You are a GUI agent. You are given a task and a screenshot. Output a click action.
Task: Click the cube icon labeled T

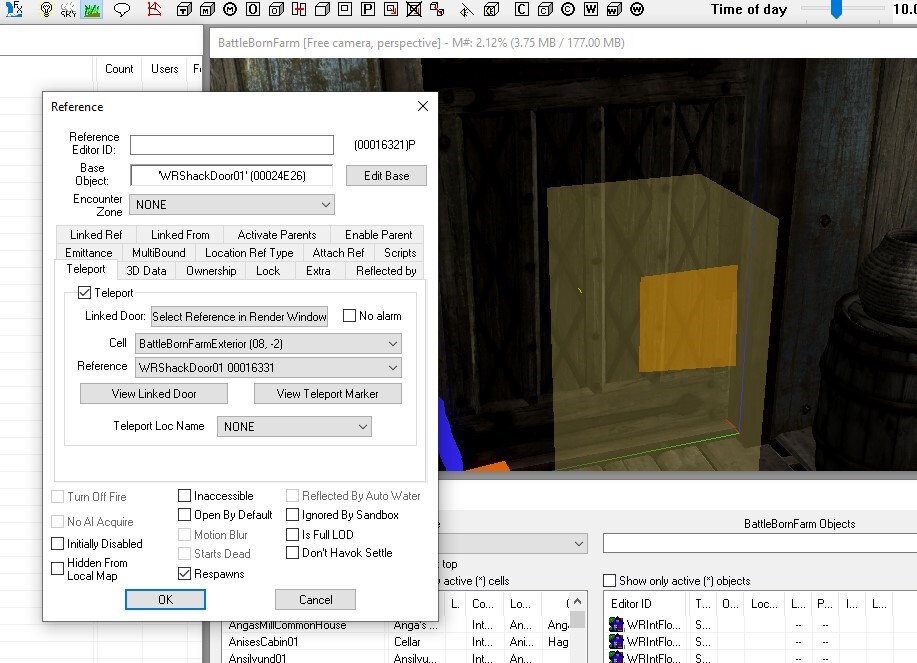pyautogui.click(x=184, y=9)
